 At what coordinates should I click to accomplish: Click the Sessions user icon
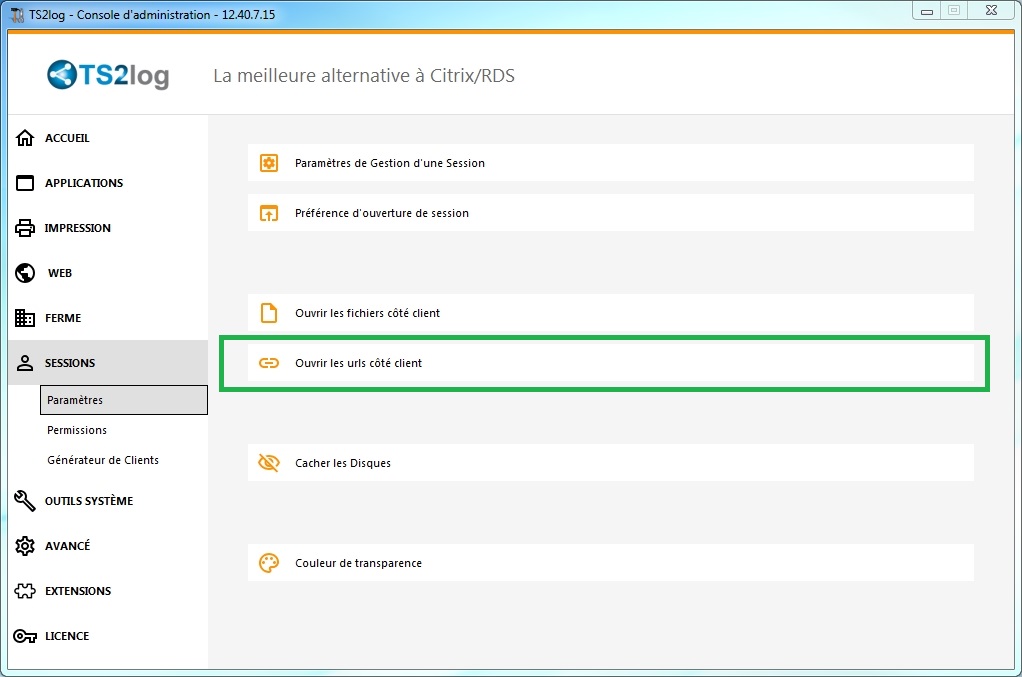pyautogui.click(x=25, y=363)
